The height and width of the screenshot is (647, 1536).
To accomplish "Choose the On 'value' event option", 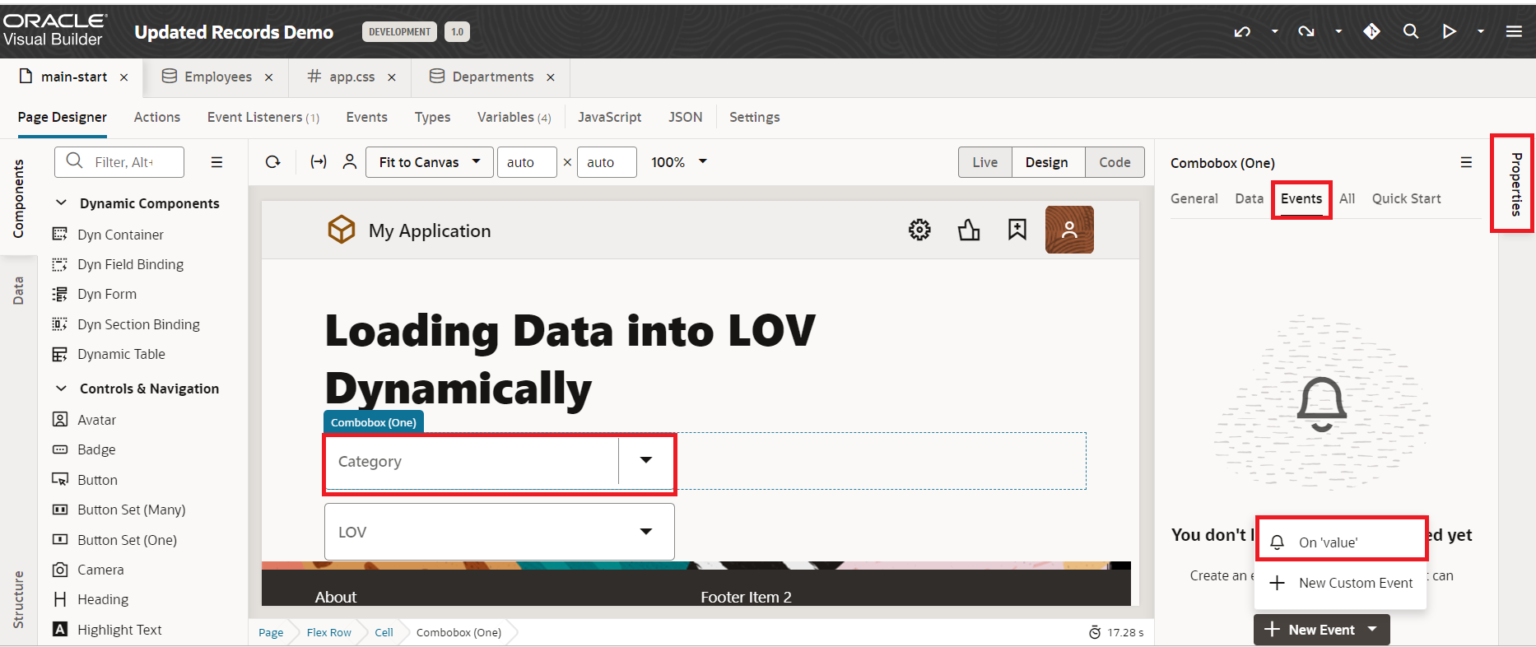I will 1340,542.
